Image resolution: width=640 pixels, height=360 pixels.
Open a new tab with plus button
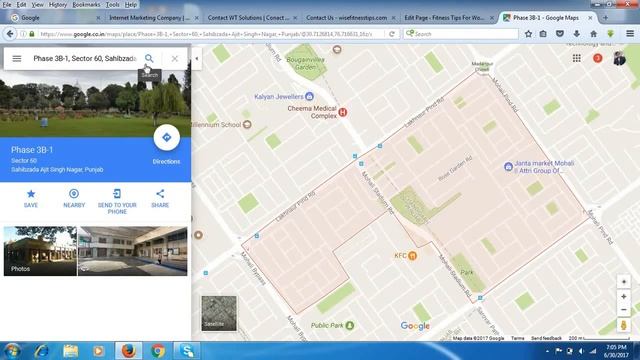tap(605, 18)
